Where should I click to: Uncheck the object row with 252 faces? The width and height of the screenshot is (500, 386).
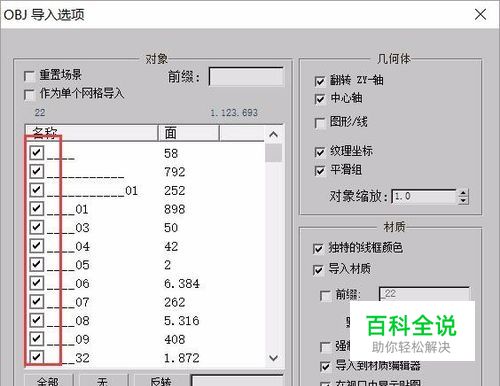(x=37, y=190)
